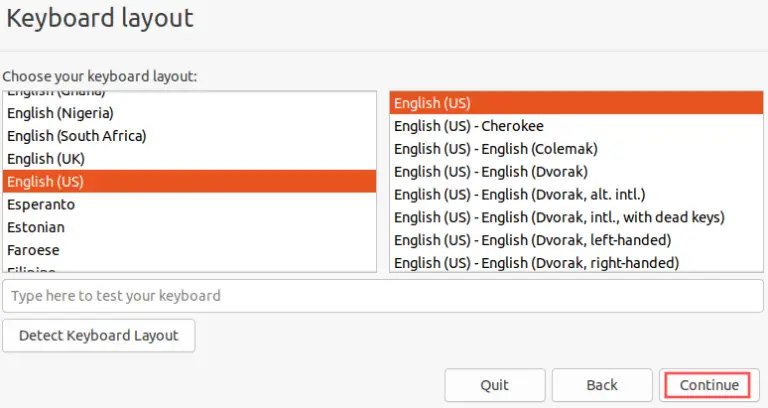
Task: Select Dvorak left-handed variant
Action: 576,240
